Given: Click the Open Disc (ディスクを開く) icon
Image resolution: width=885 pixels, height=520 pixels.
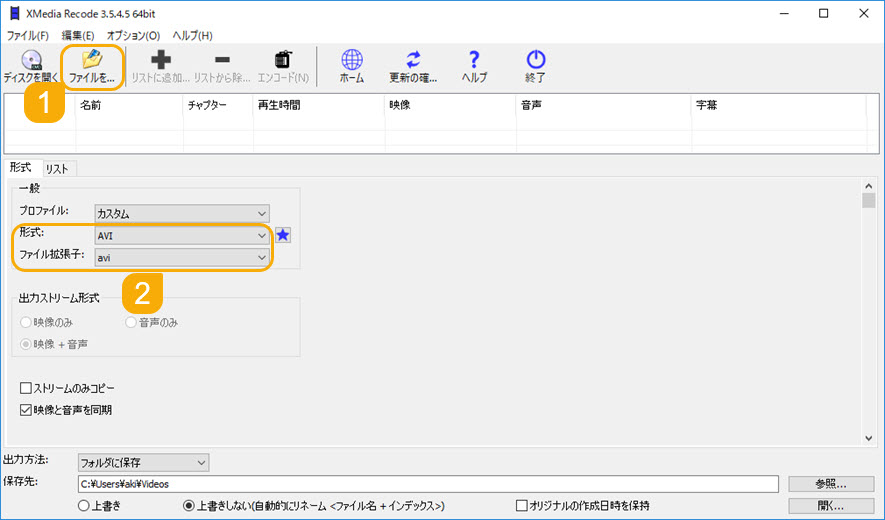Looking at the screenshot, I should point(31,60).
